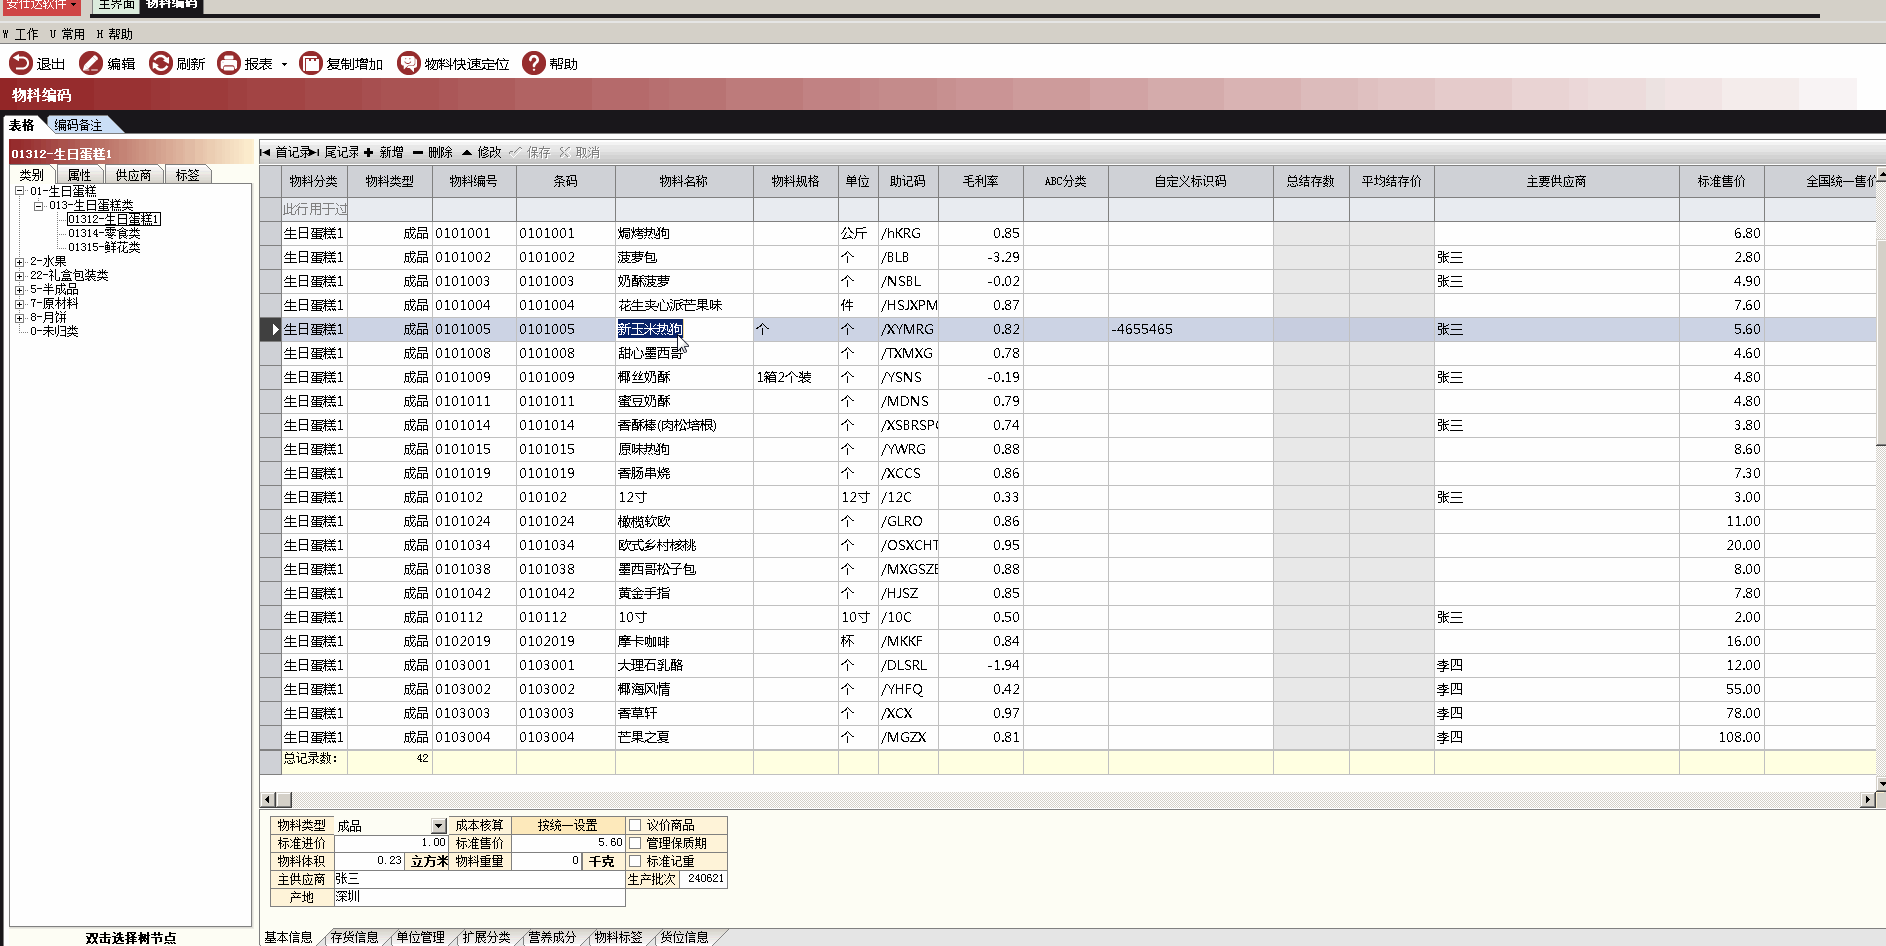Click the 产地 input field

[478, 897]
